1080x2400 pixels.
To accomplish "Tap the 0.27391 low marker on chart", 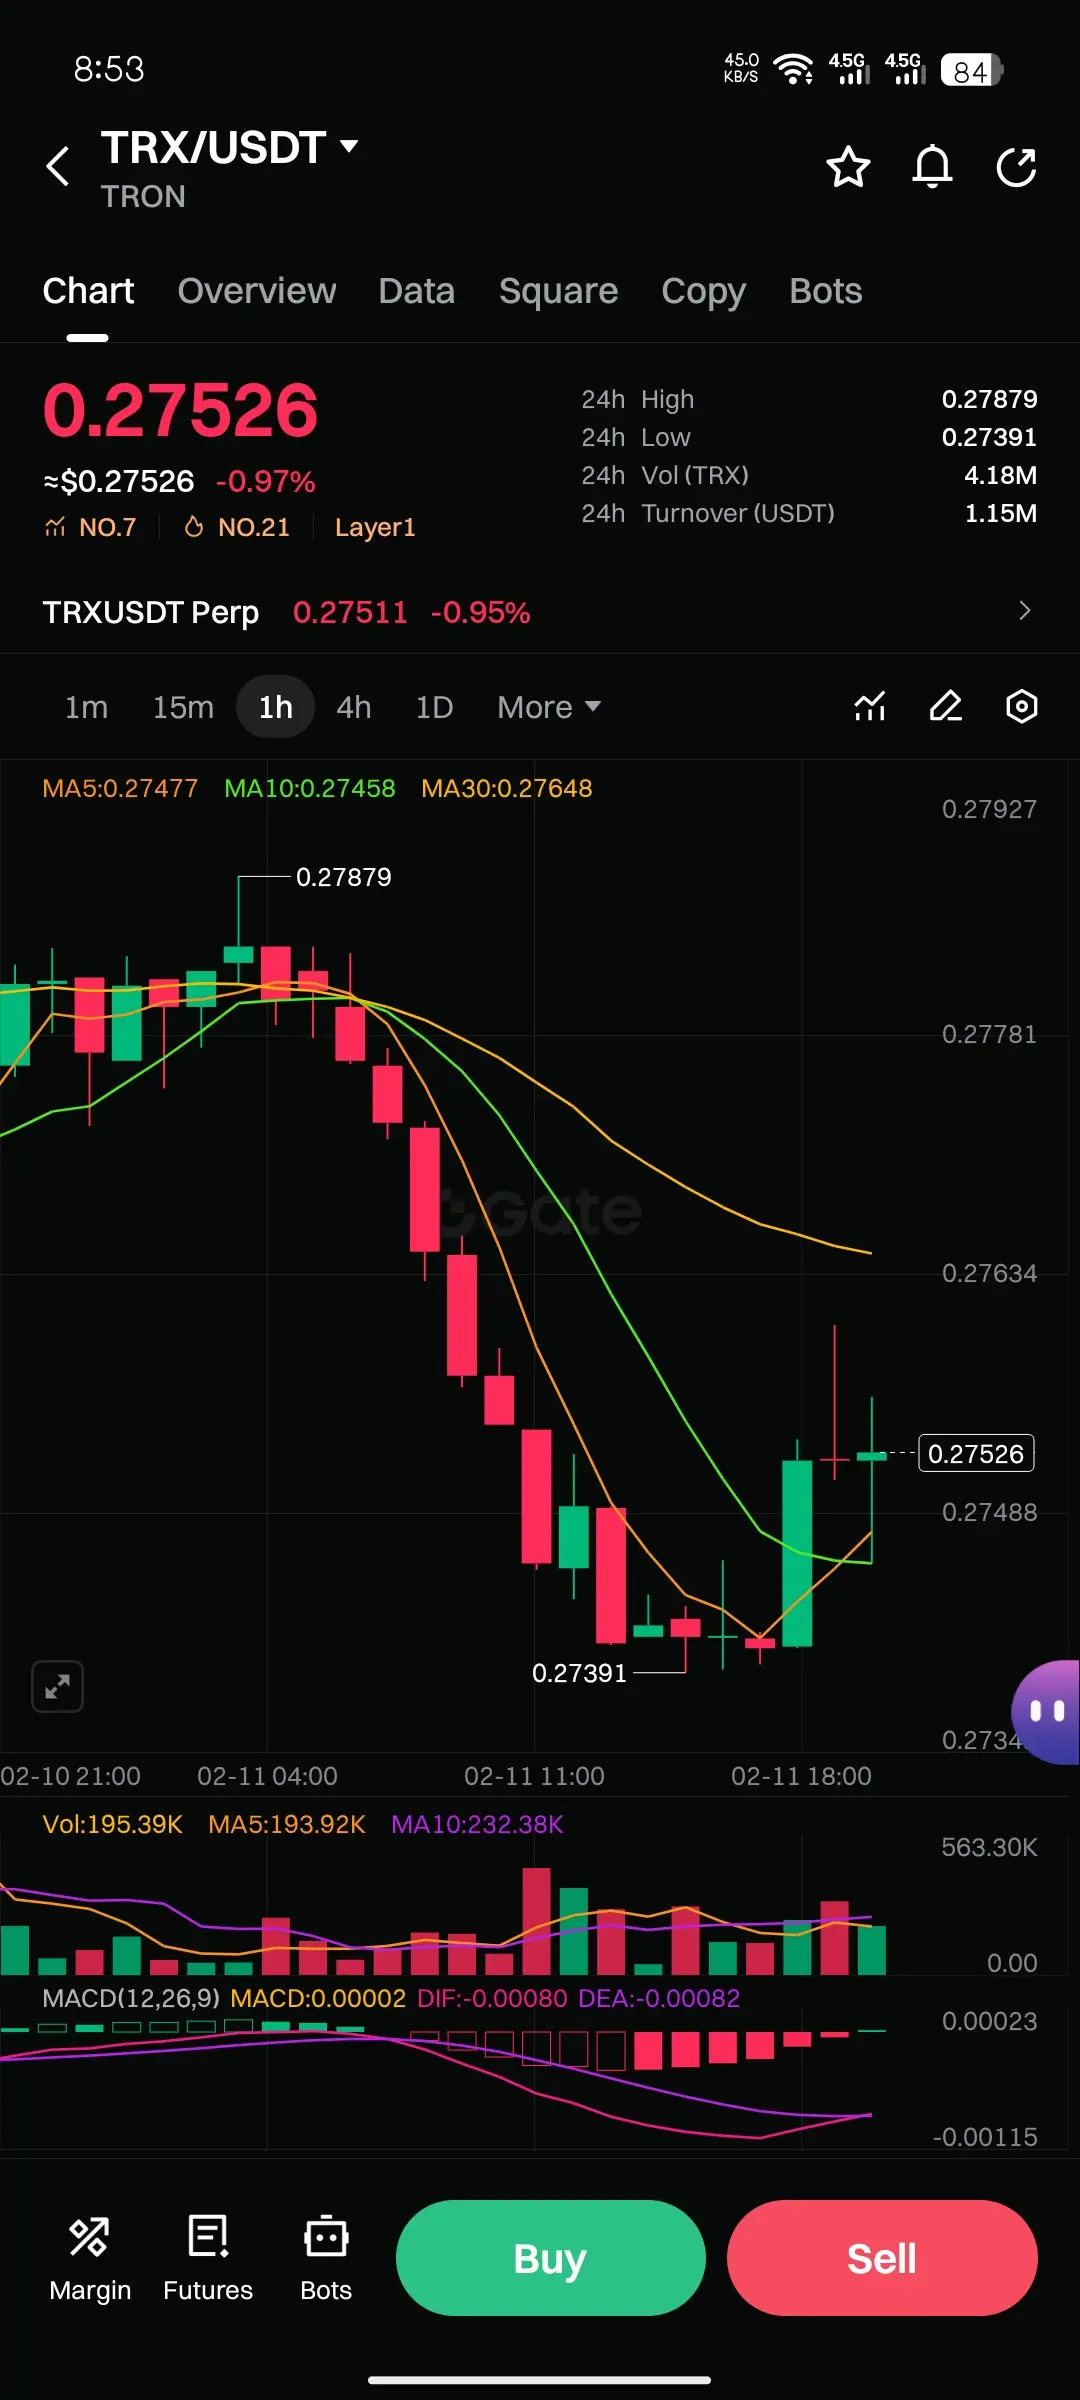I will pyautogui.click(x=579, y=1673).
